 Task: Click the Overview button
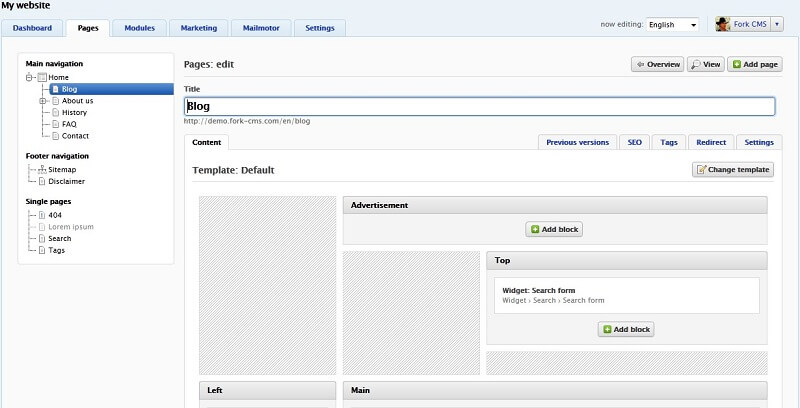point(658,64)
